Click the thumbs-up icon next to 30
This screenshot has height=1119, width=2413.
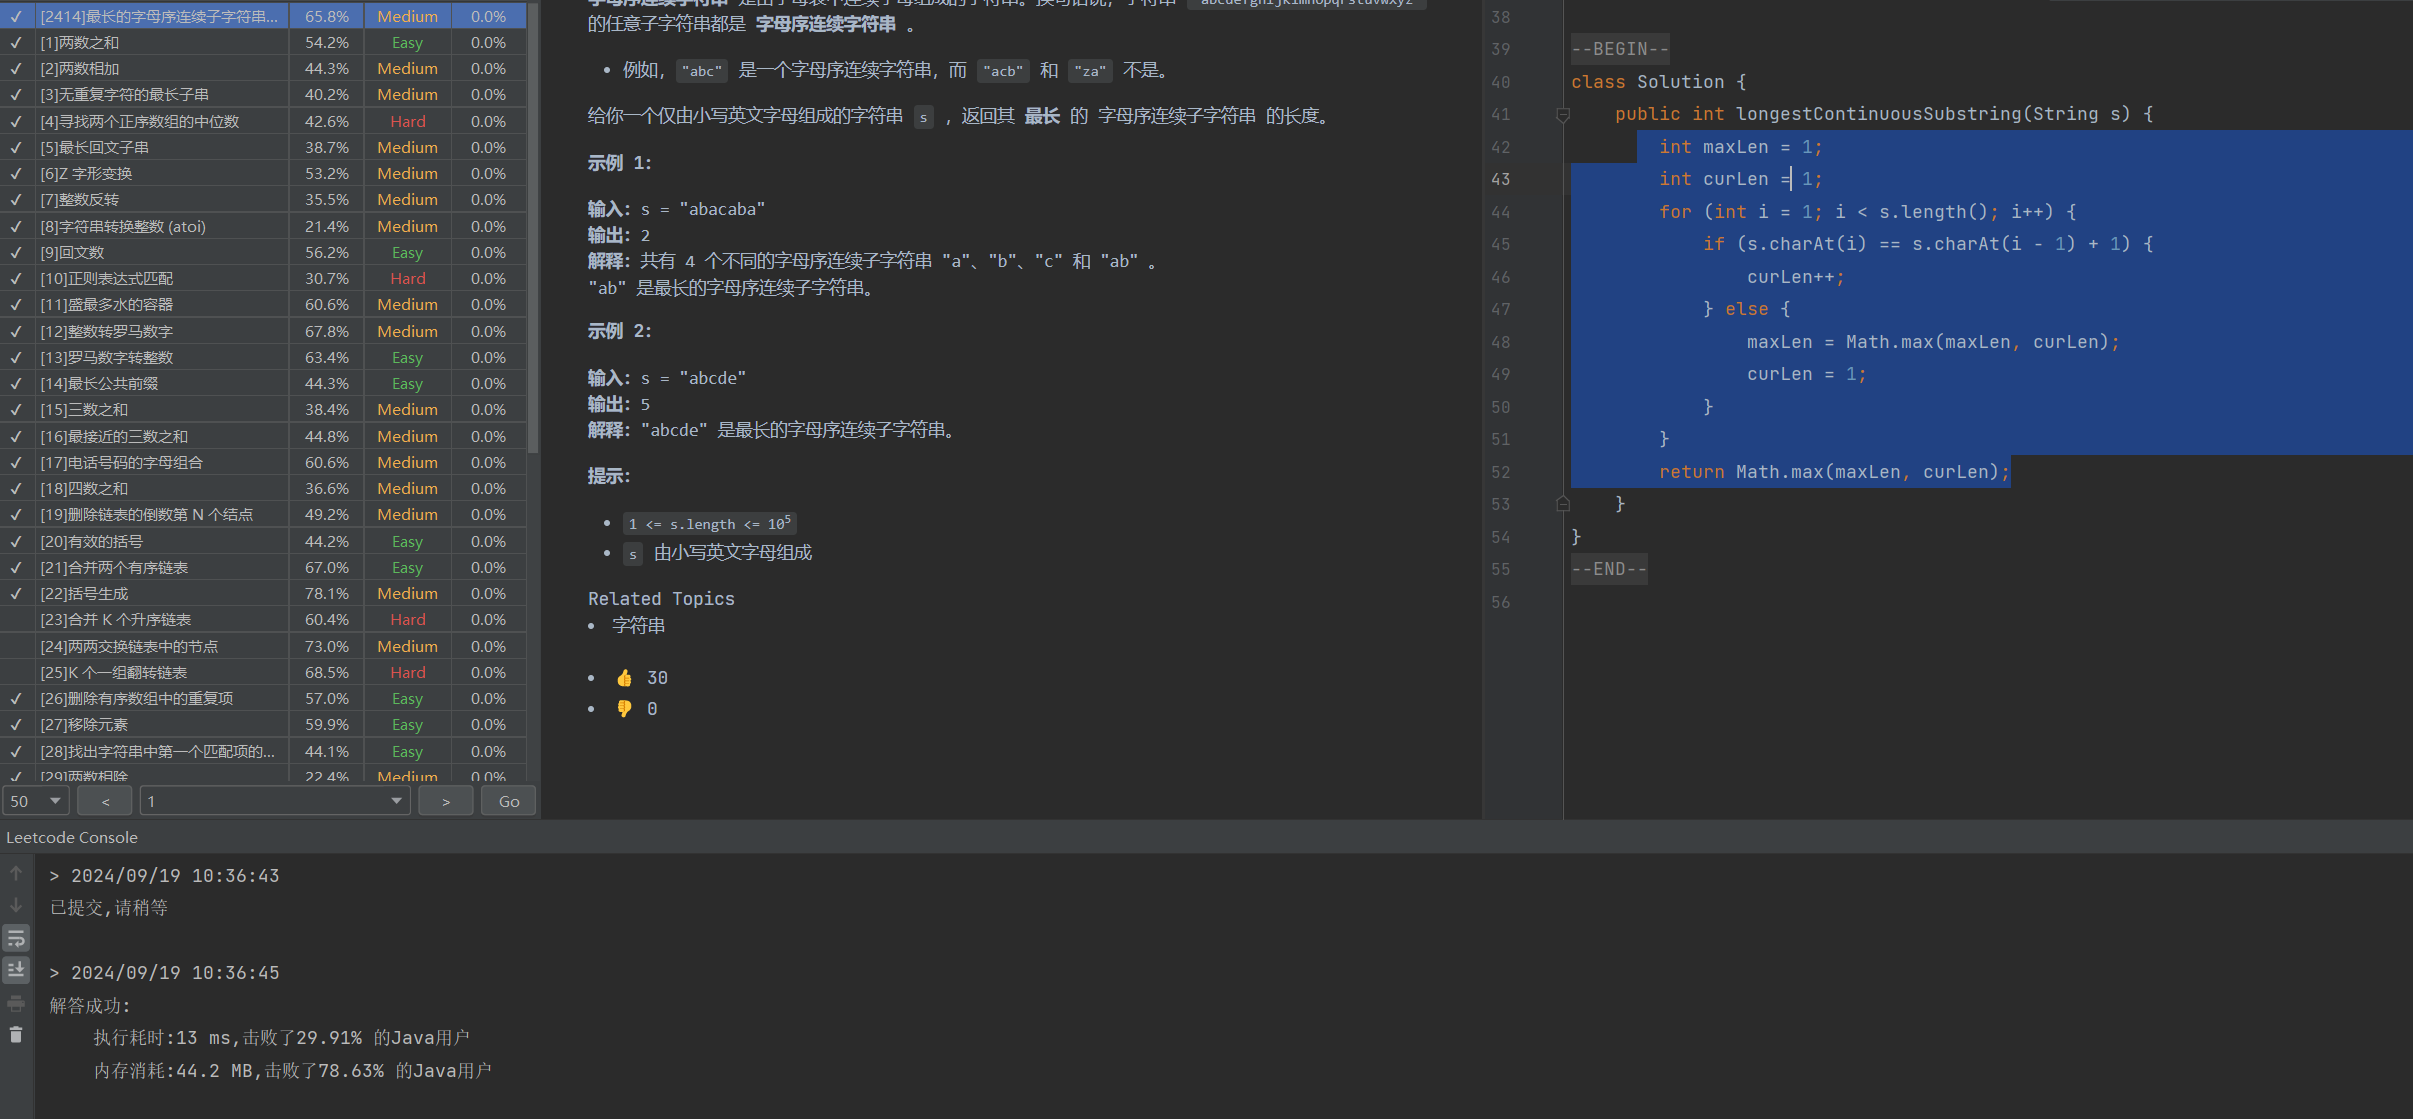[x=624, y=678]
